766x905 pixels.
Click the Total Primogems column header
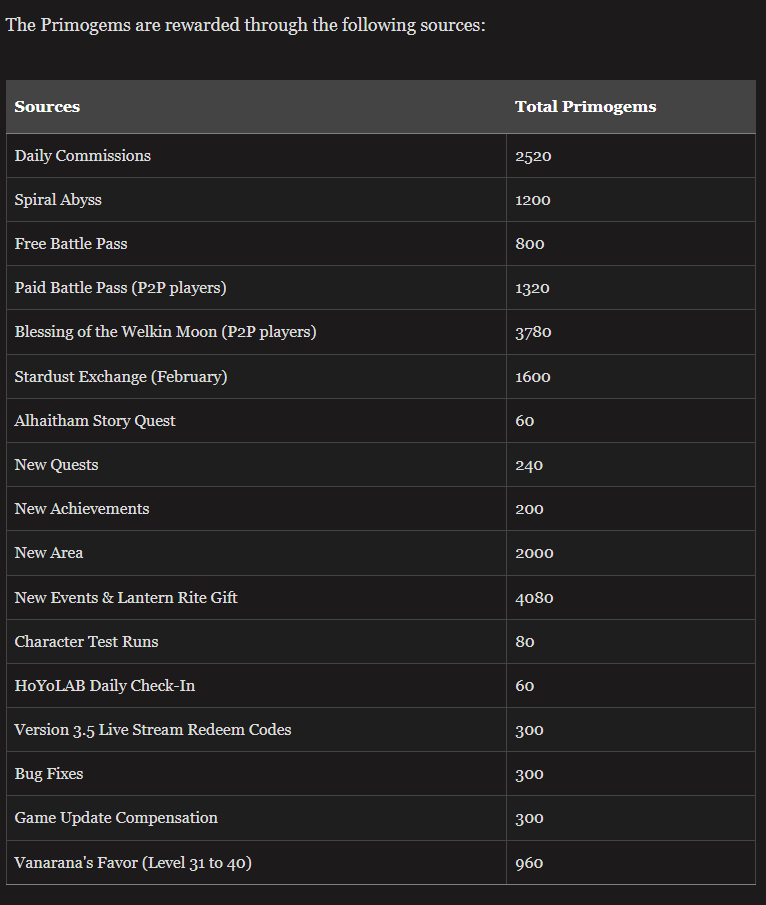point(631,107)
